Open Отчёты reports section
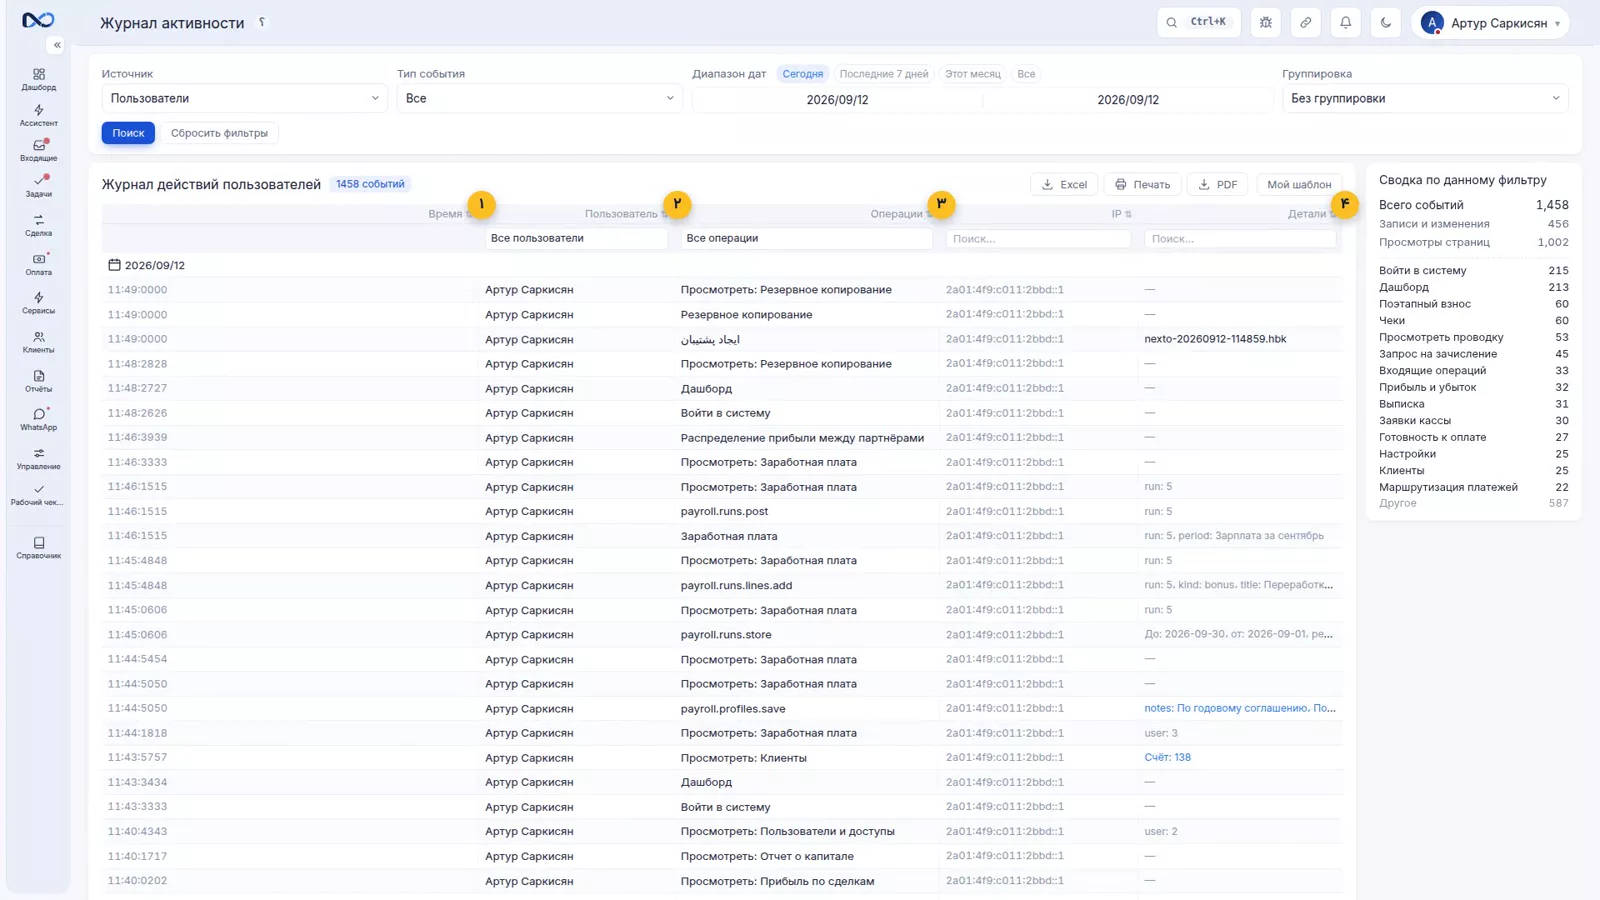 [x=39, y=381]
